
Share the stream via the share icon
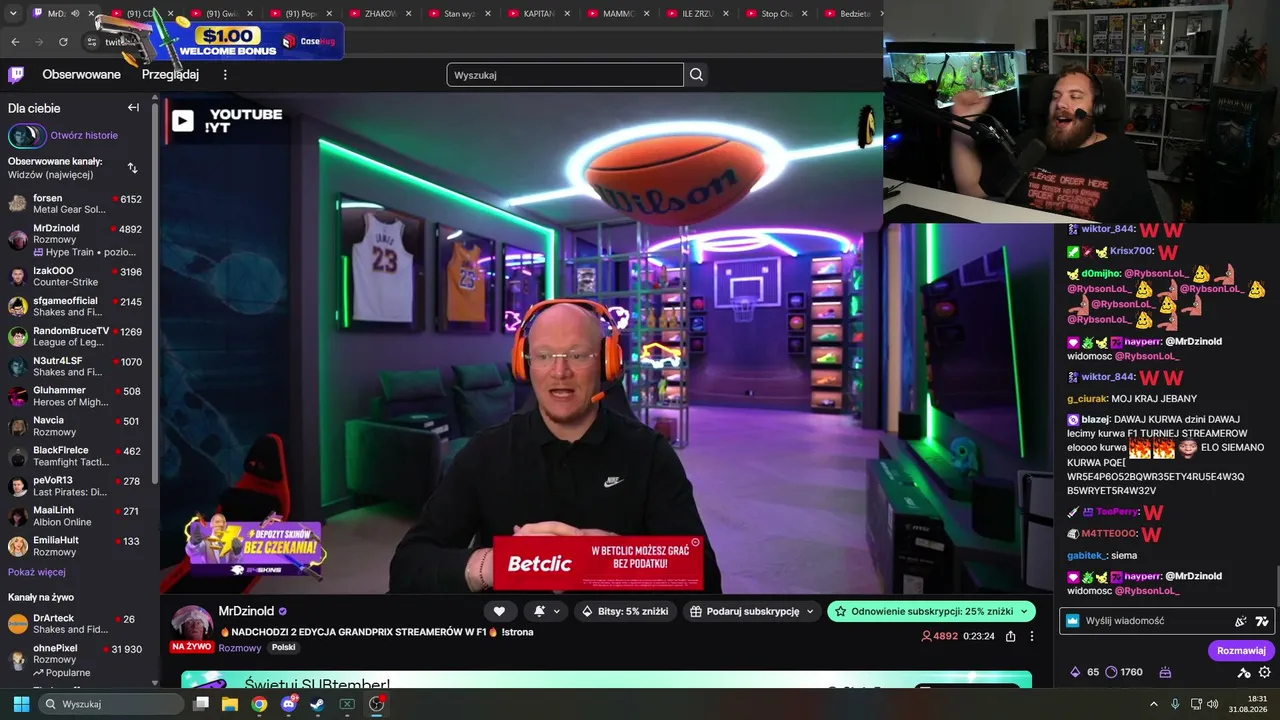[x=1011, y=636]
